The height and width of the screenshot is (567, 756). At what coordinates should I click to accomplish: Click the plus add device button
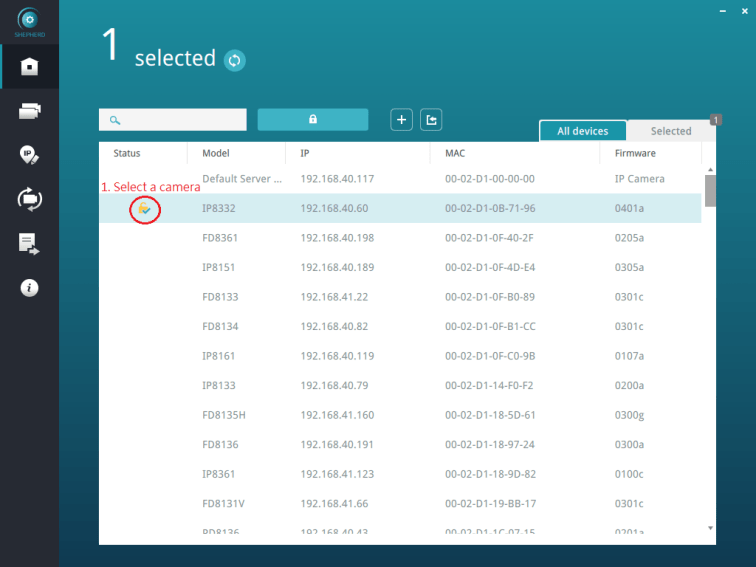(x=401, y=120)
